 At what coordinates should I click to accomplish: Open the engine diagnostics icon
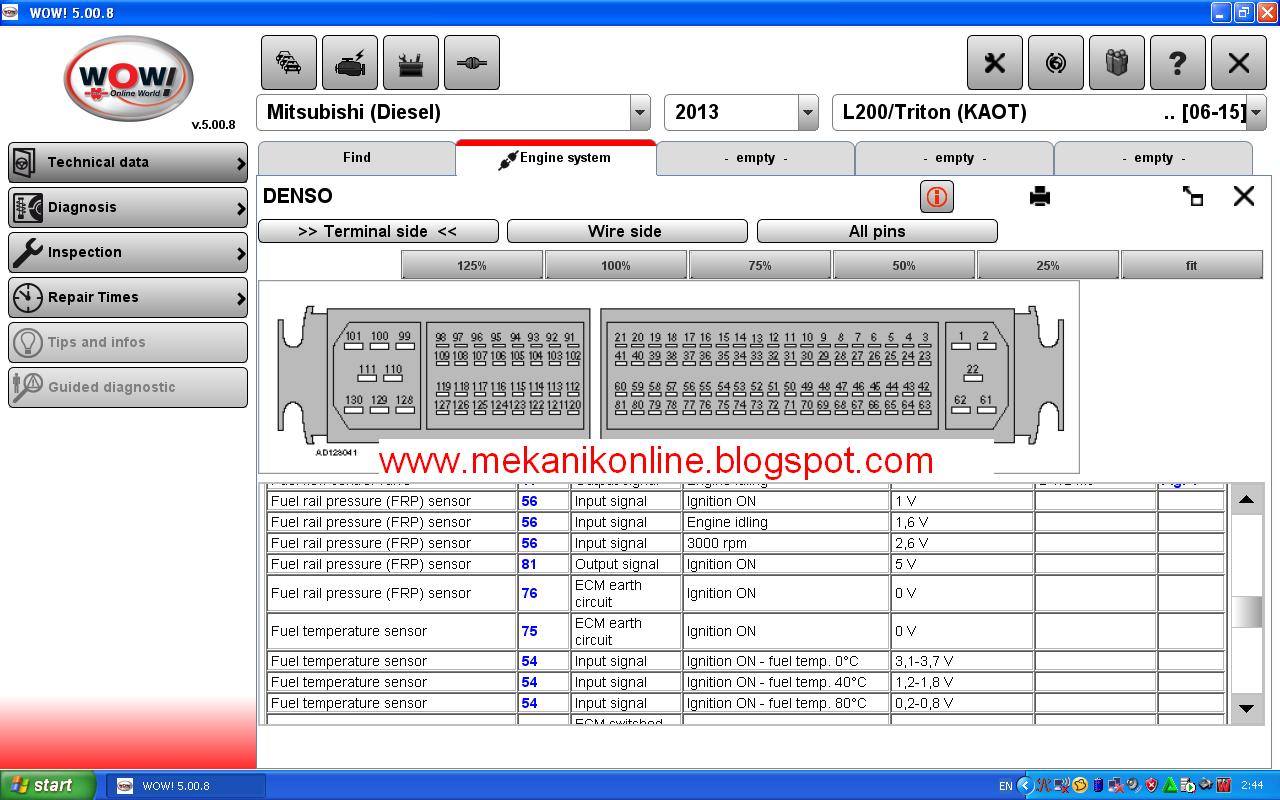coord(350,62)
